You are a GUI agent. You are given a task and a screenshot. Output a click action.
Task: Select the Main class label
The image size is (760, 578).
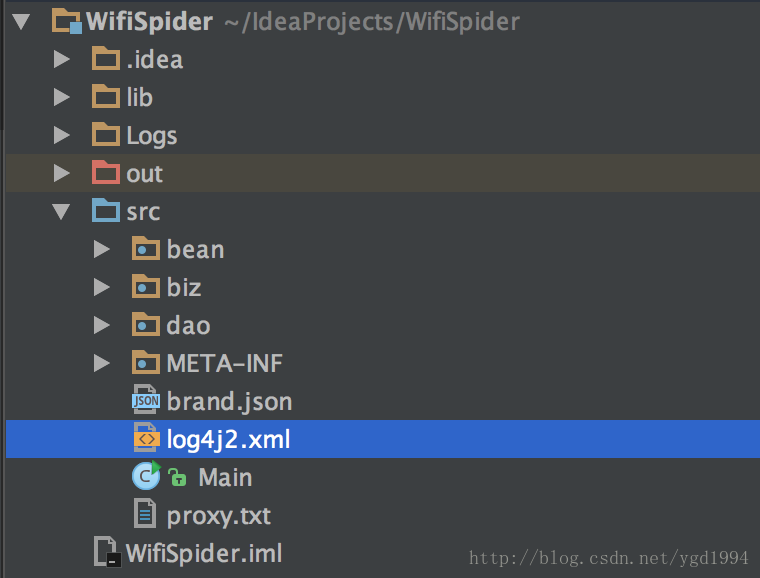(x=225, y=477)
